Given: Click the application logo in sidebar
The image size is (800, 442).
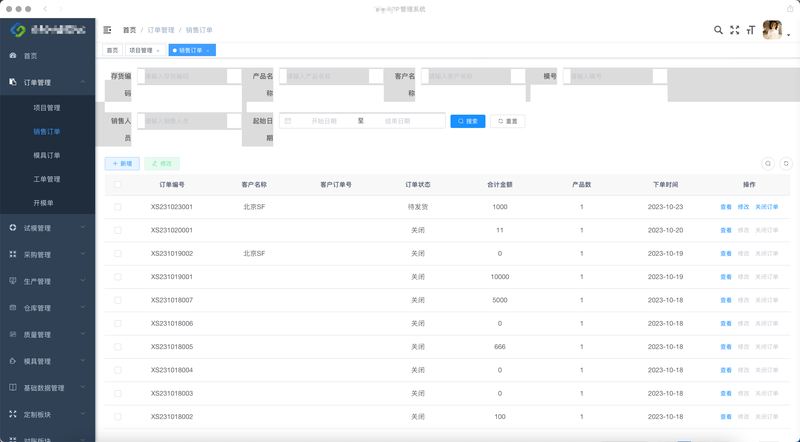Looking at the screenshot, I should pos(18,30).
